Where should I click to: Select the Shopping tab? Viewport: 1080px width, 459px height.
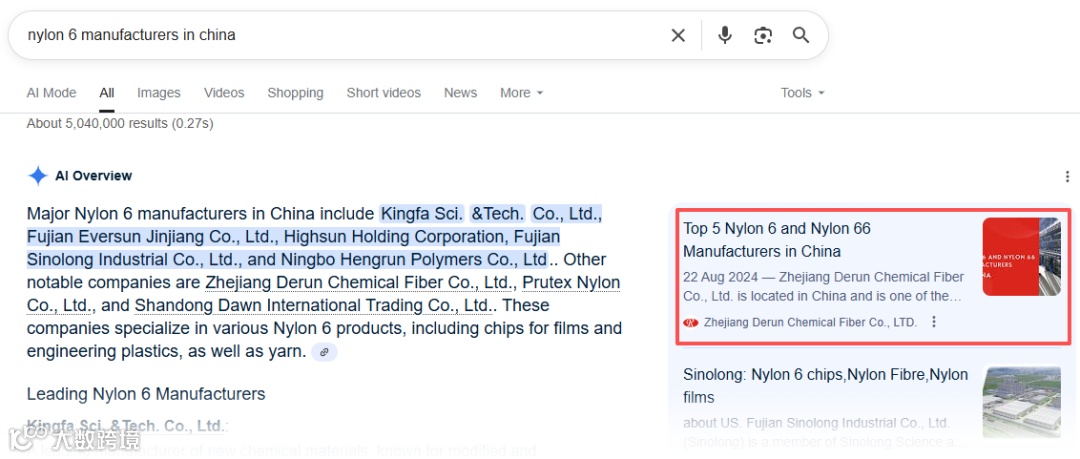295,93
